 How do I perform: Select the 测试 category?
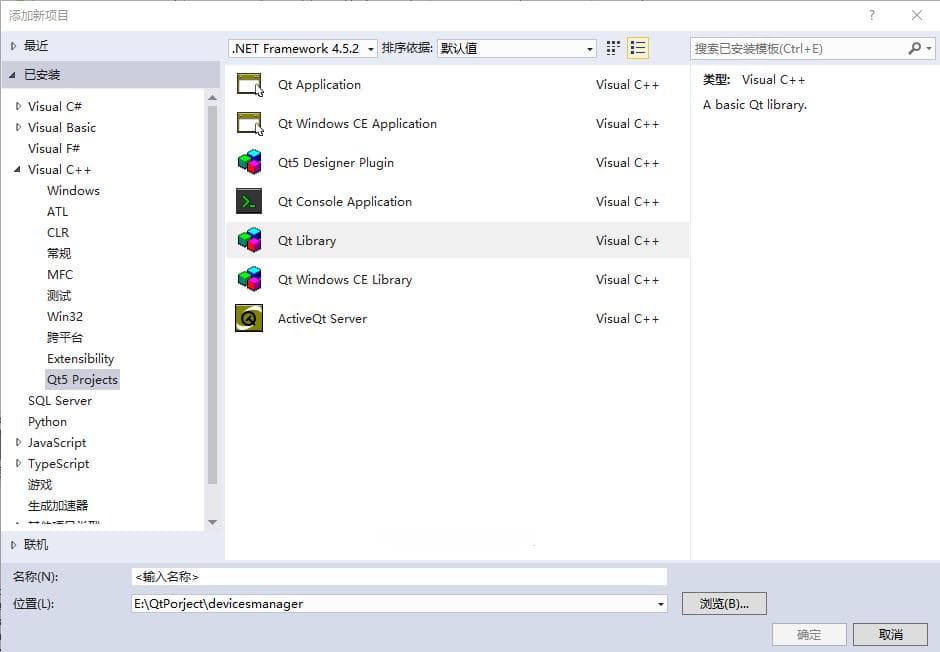59,295
